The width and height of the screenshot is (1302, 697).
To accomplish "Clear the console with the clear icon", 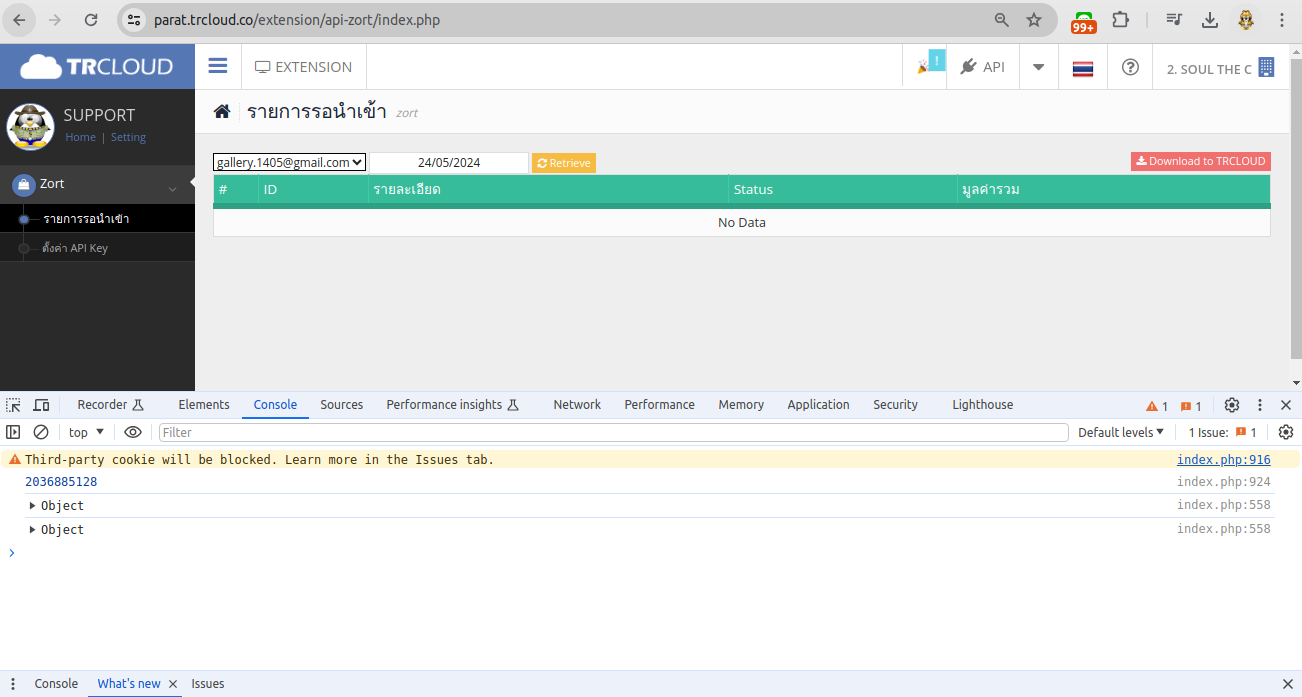I will pyautogui.click(x=41, y=432).
